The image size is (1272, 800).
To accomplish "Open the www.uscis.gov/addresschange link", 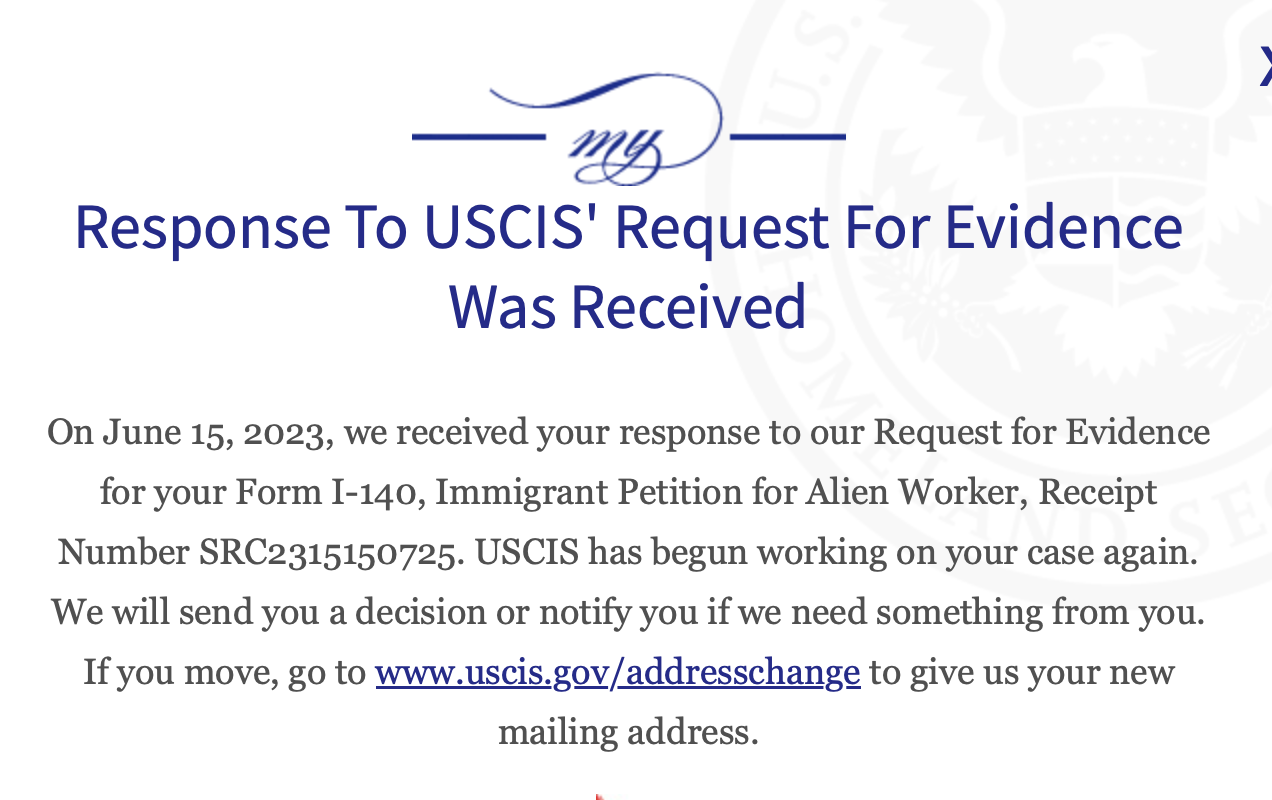I will [617, 672].
